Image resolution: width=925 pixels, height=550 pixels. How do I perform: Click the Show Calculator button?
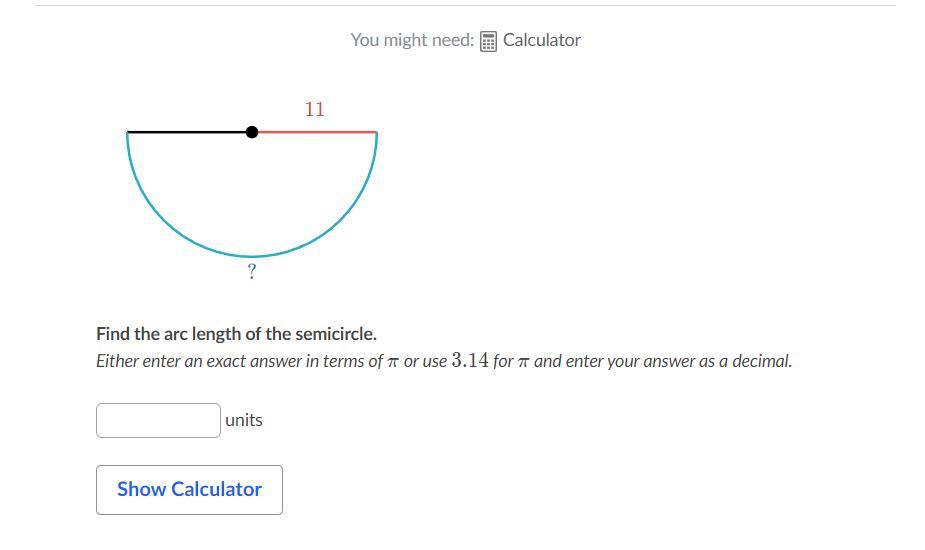(189, 490)
